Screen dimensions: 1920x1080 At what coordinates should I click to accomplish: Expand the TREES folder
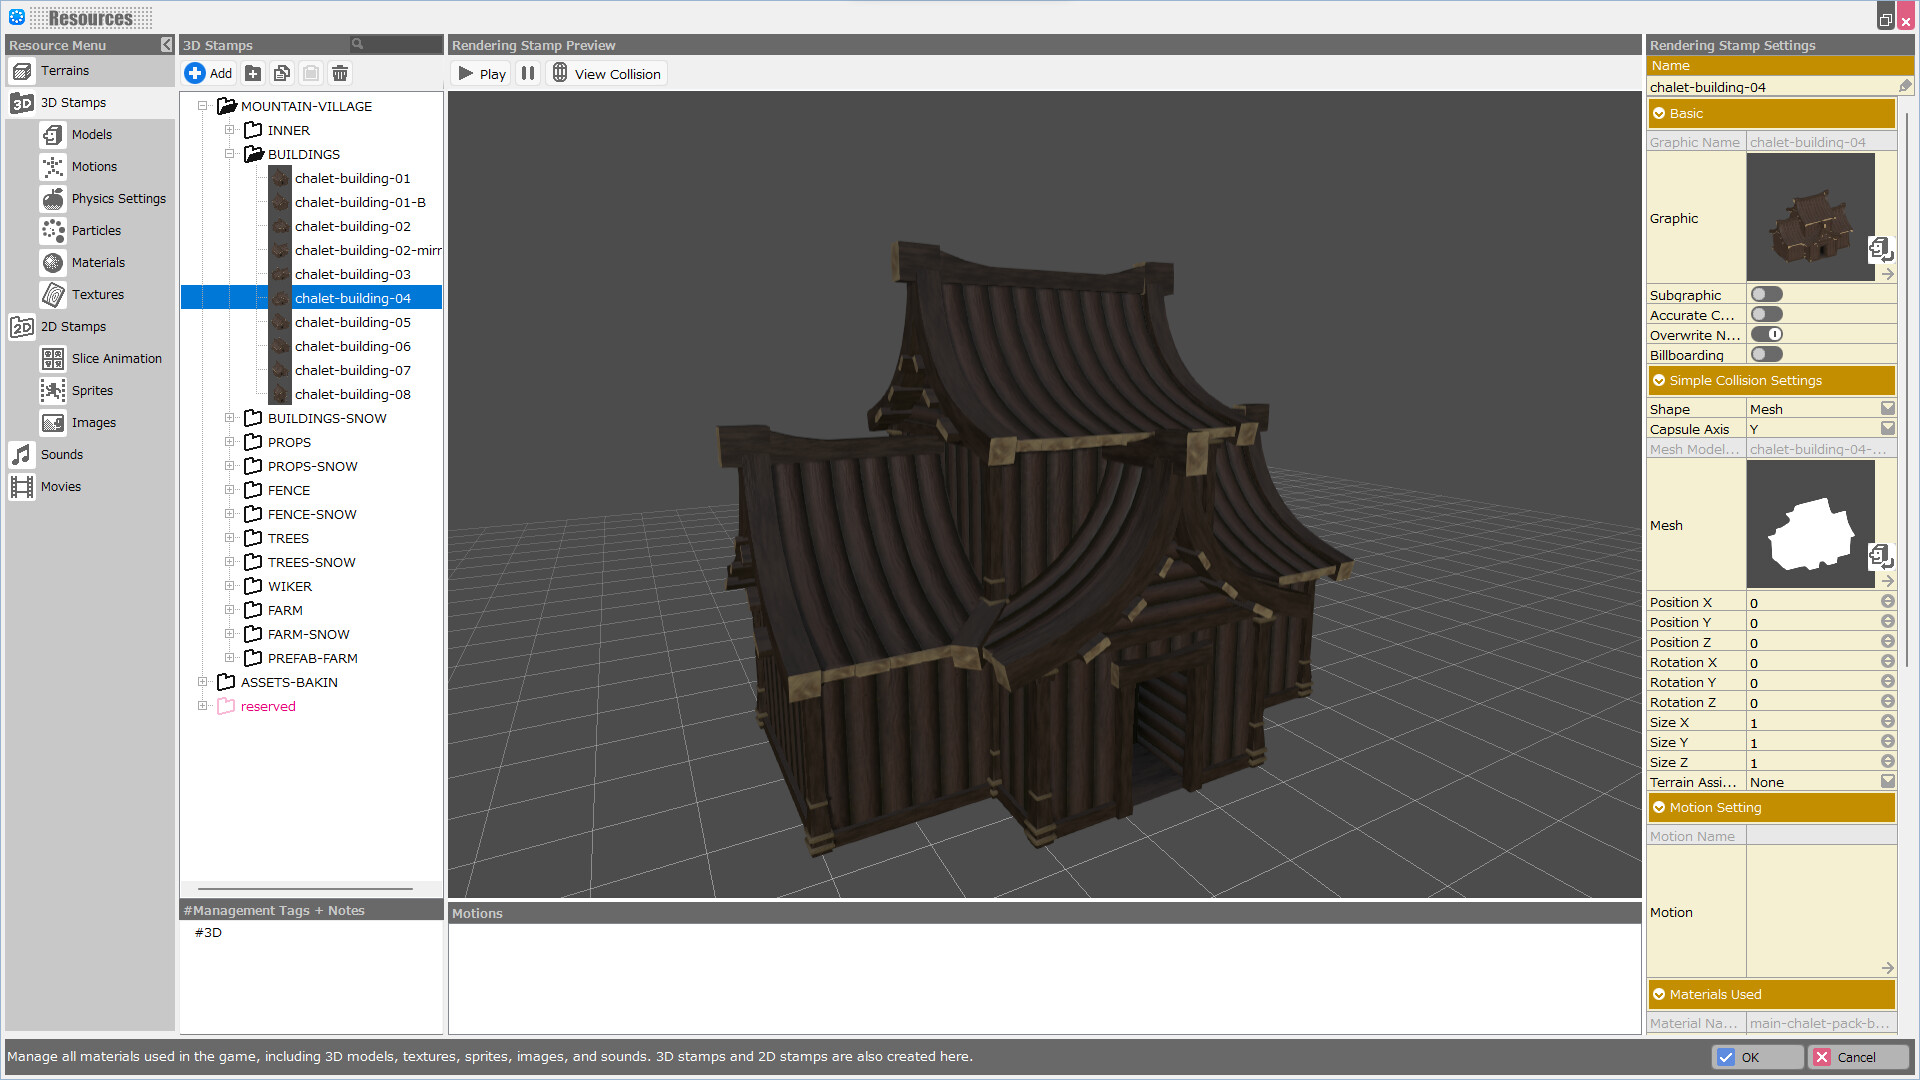tap(231, 538)
